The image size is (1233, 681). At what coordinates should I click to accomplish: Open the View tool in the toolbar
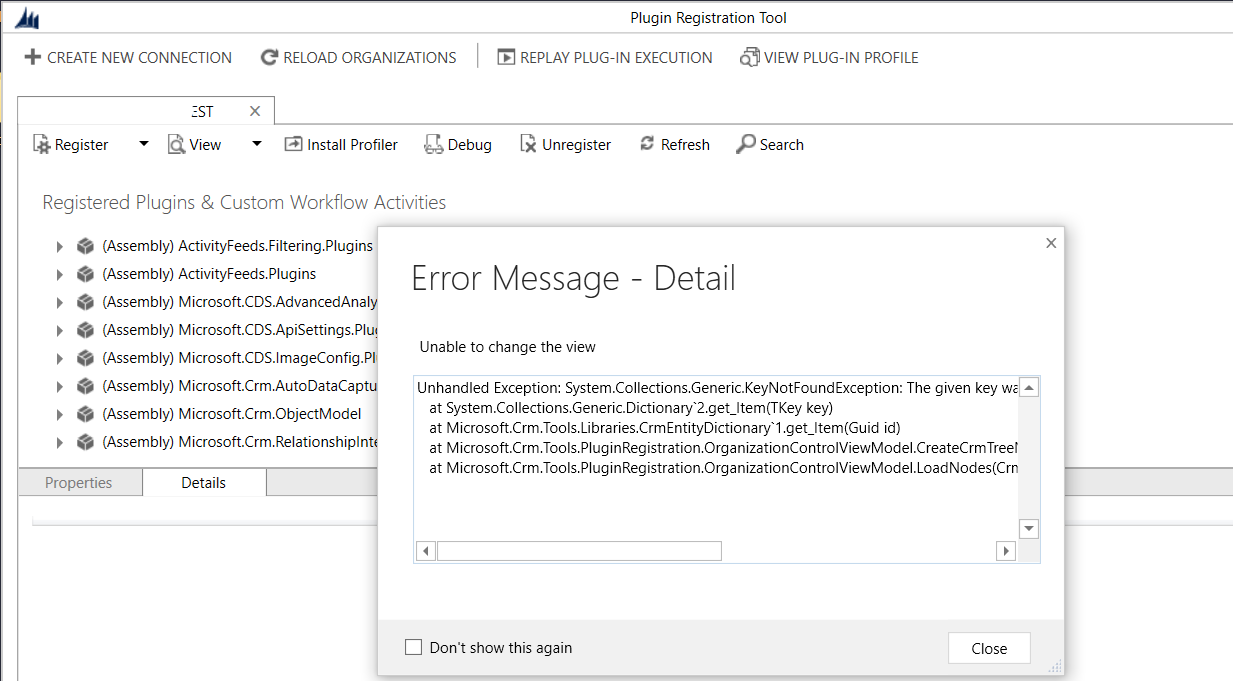[194, 144]
